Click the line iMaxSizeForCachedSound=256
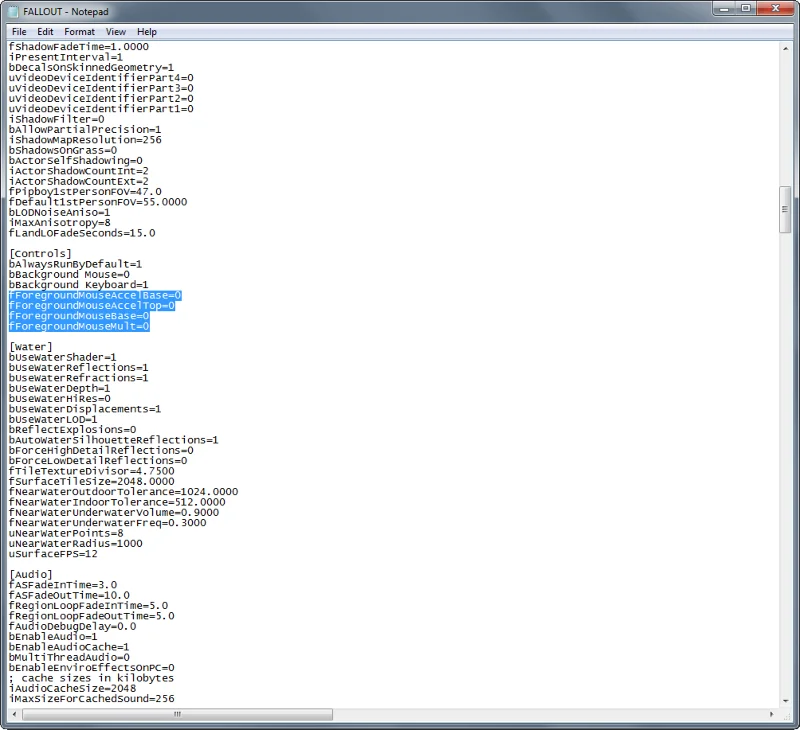This screenshot has width=800, height=730. 91,699
